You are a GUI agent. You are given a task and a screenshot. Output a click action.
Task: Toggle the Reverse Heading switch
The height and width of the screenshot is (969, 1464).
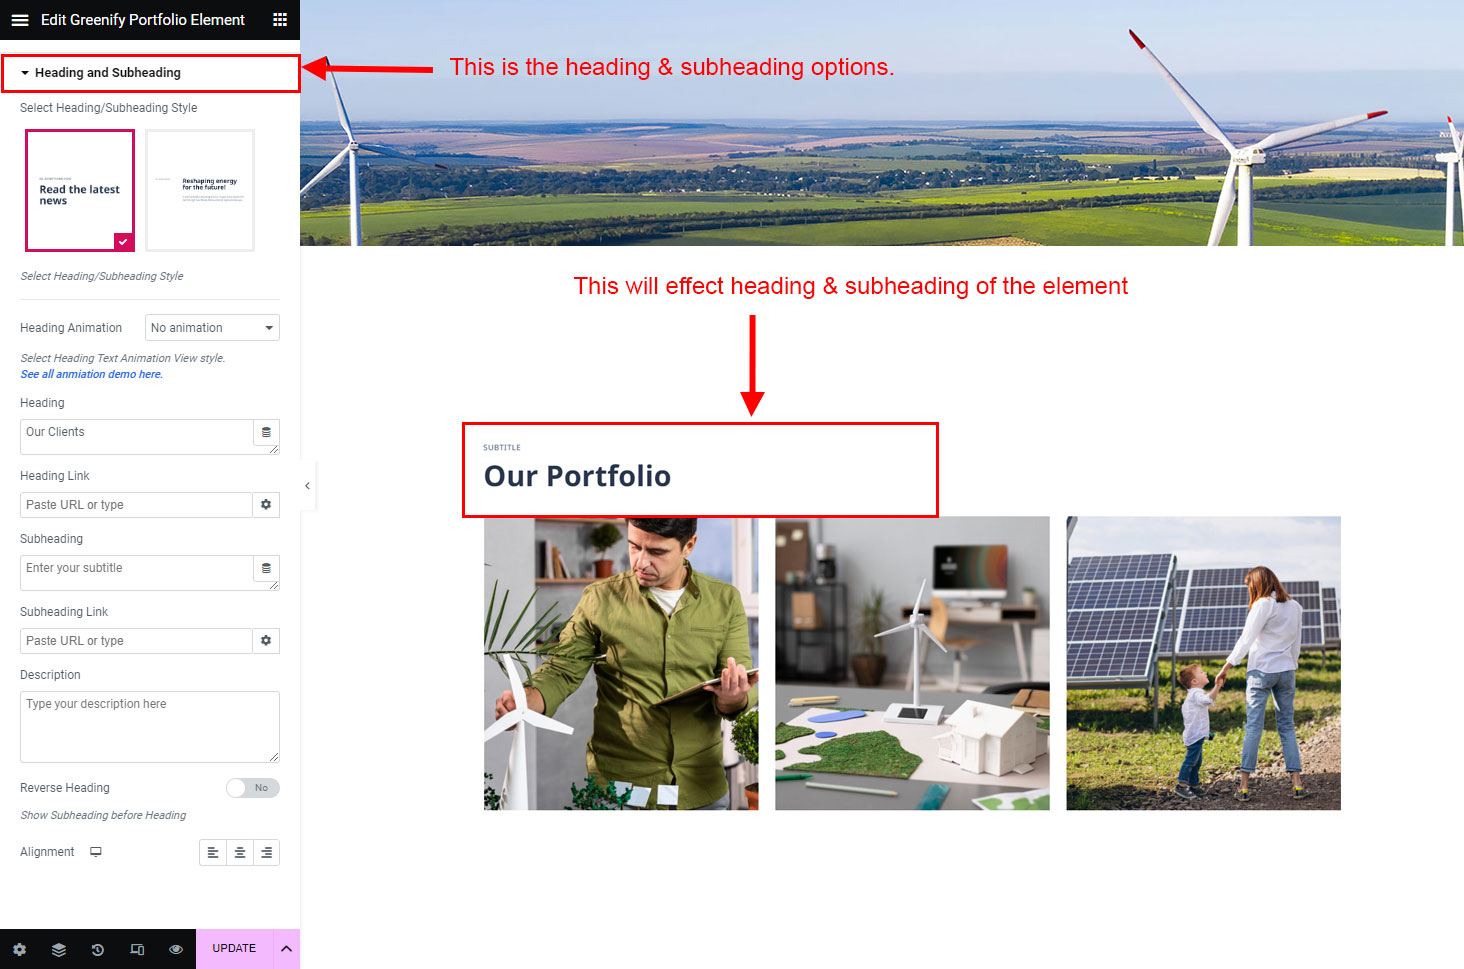[252, 788]
